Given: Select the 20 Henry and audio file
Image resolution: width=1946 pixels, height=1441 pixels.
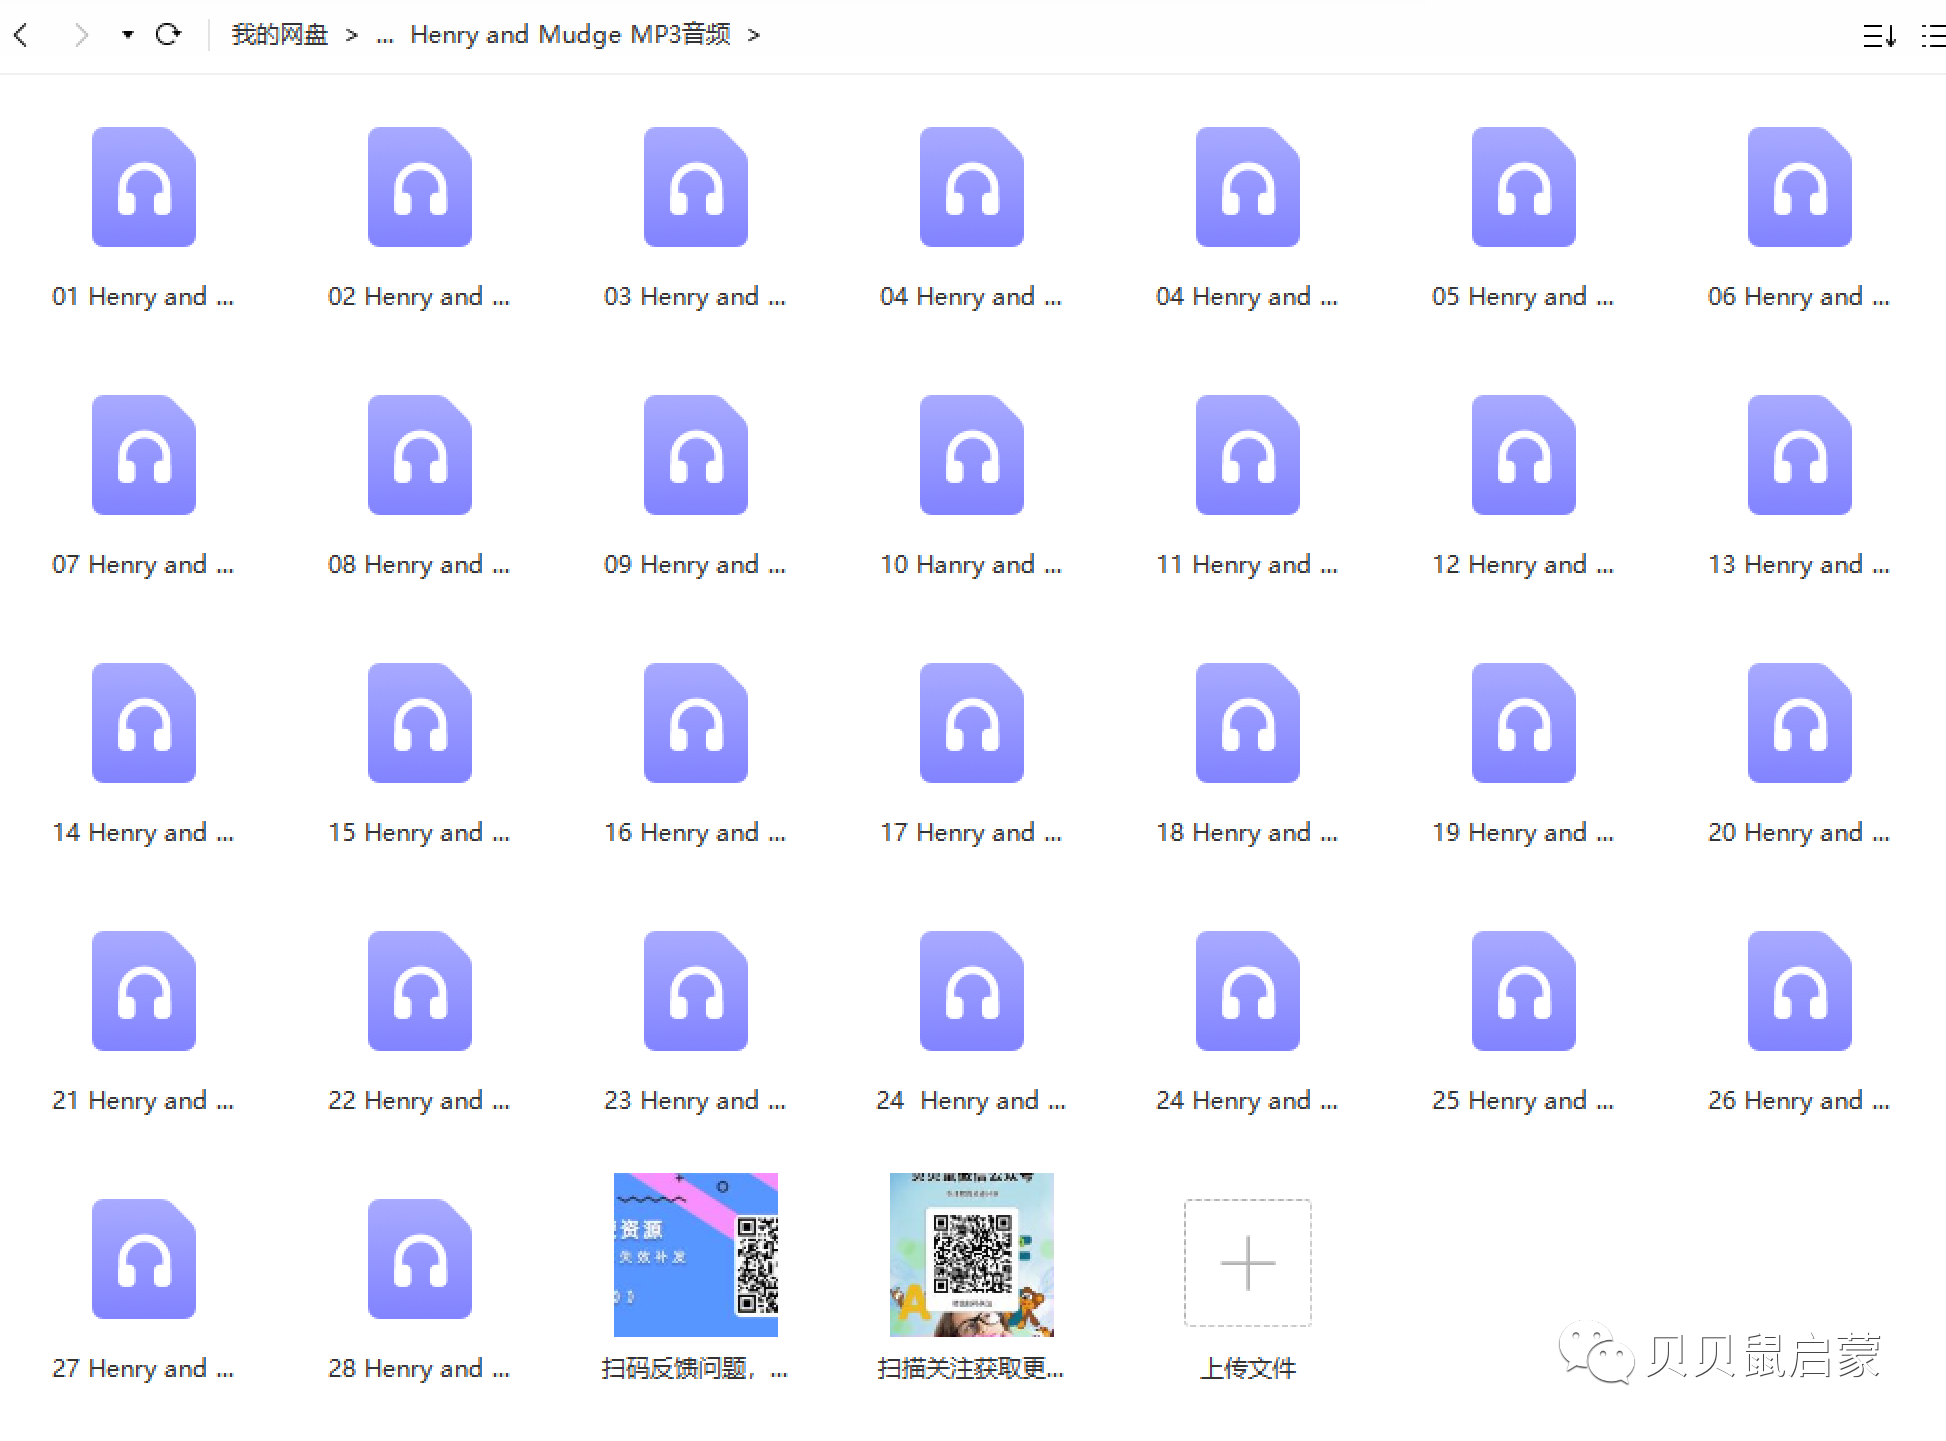Looking at the screenshot, I should (x=1799, y=723).
